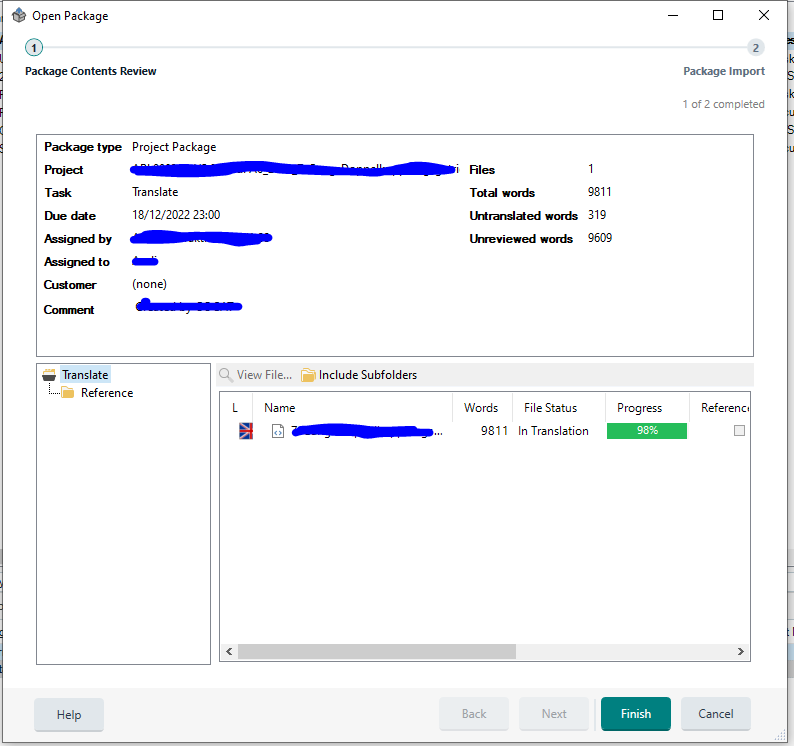Click the 'In Translation' status cell
This screenshot has width=794, height=746.
(x=553, y=430)
